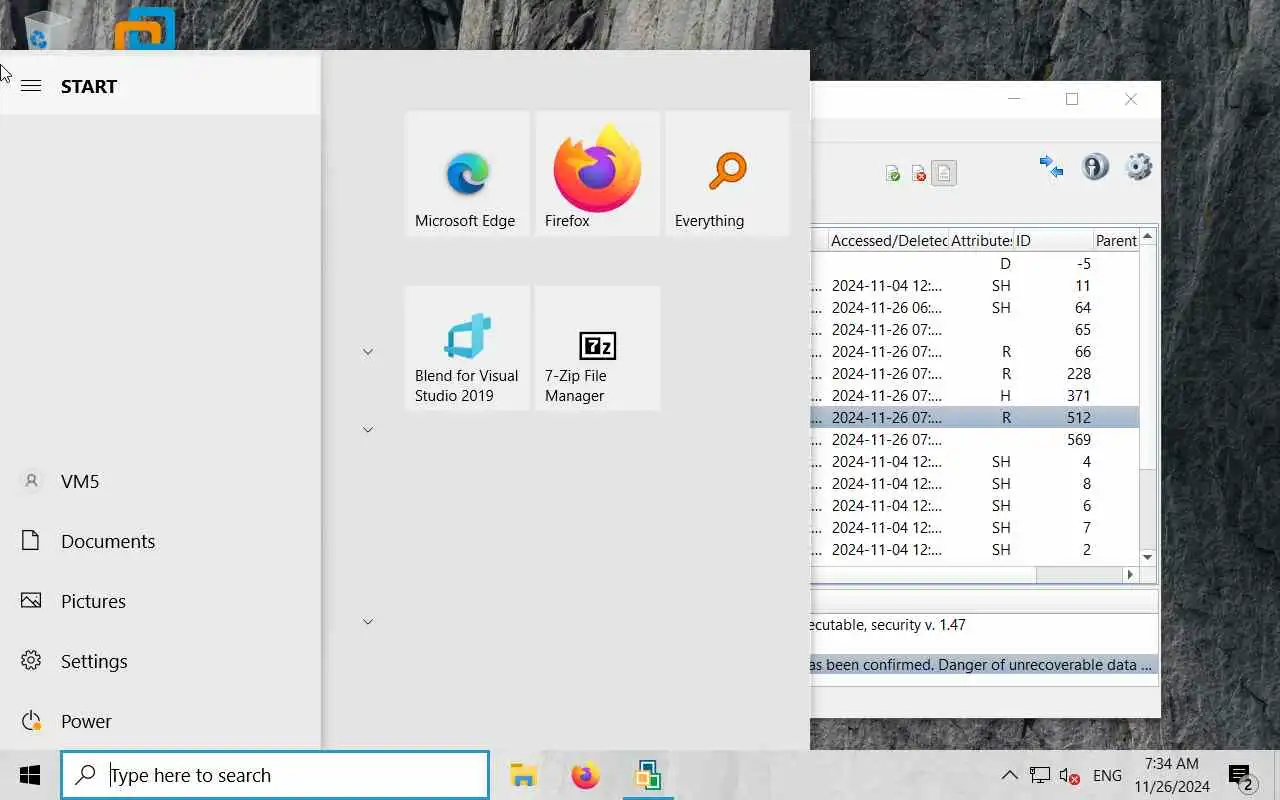Switch to the running recovery app on taskbar
The width and height of the screenshot is (1280, 800).
[x=647, y=775]
